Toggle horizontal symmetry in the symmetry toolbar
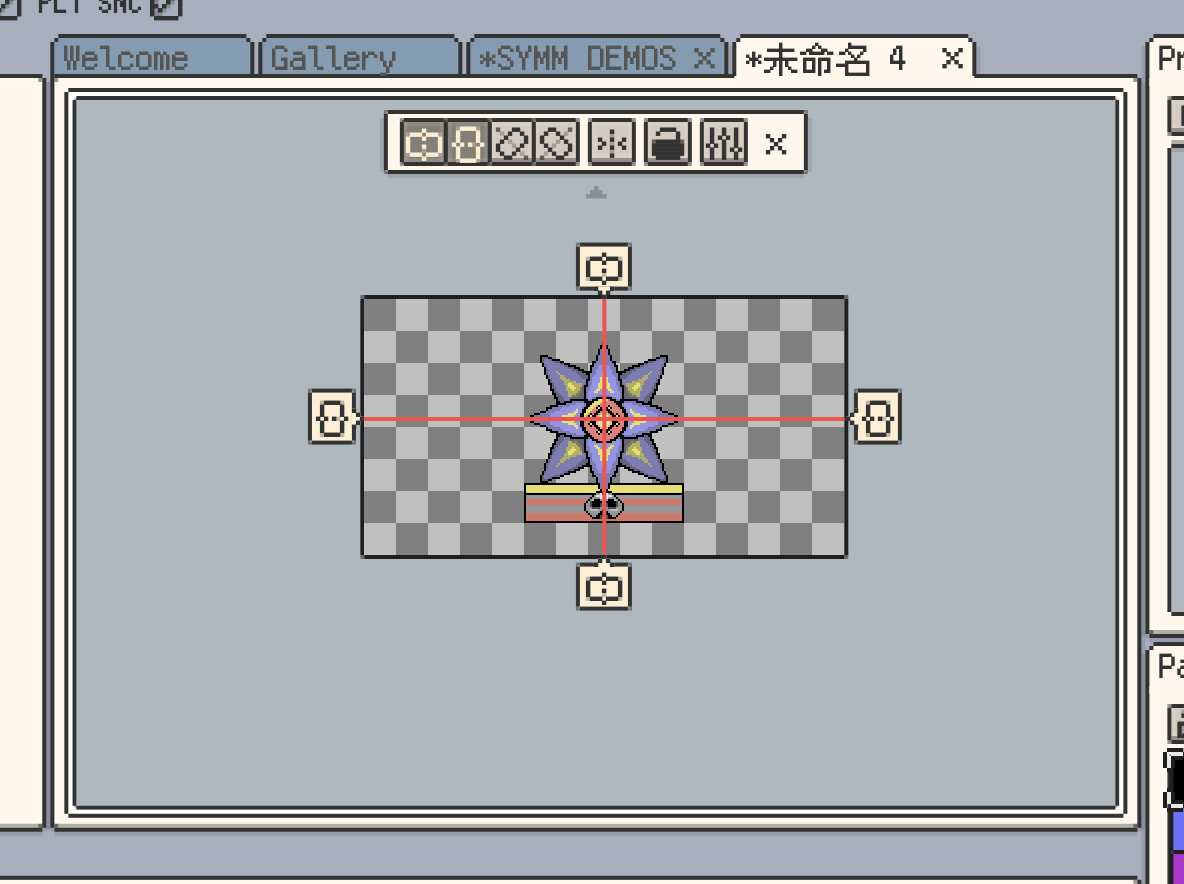The width and height of the screenshot is (1184, 884). pyautogui.click(x=423, y=144)
